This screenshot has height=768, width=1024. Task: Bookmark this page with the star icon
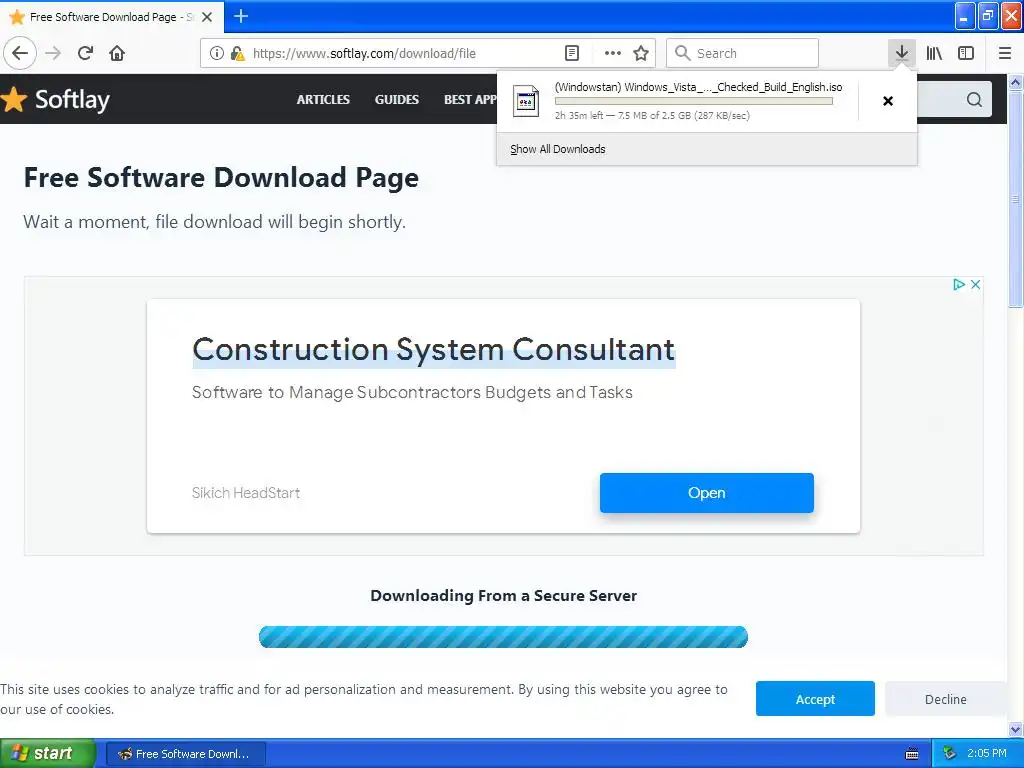[641, 53]
